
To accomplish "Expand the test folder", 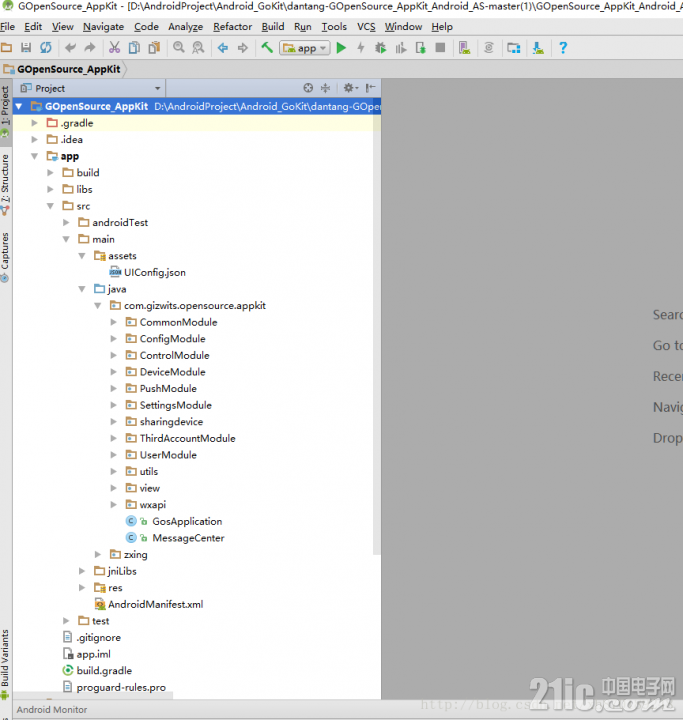I will pyautogui.click(x=66, y=621).
